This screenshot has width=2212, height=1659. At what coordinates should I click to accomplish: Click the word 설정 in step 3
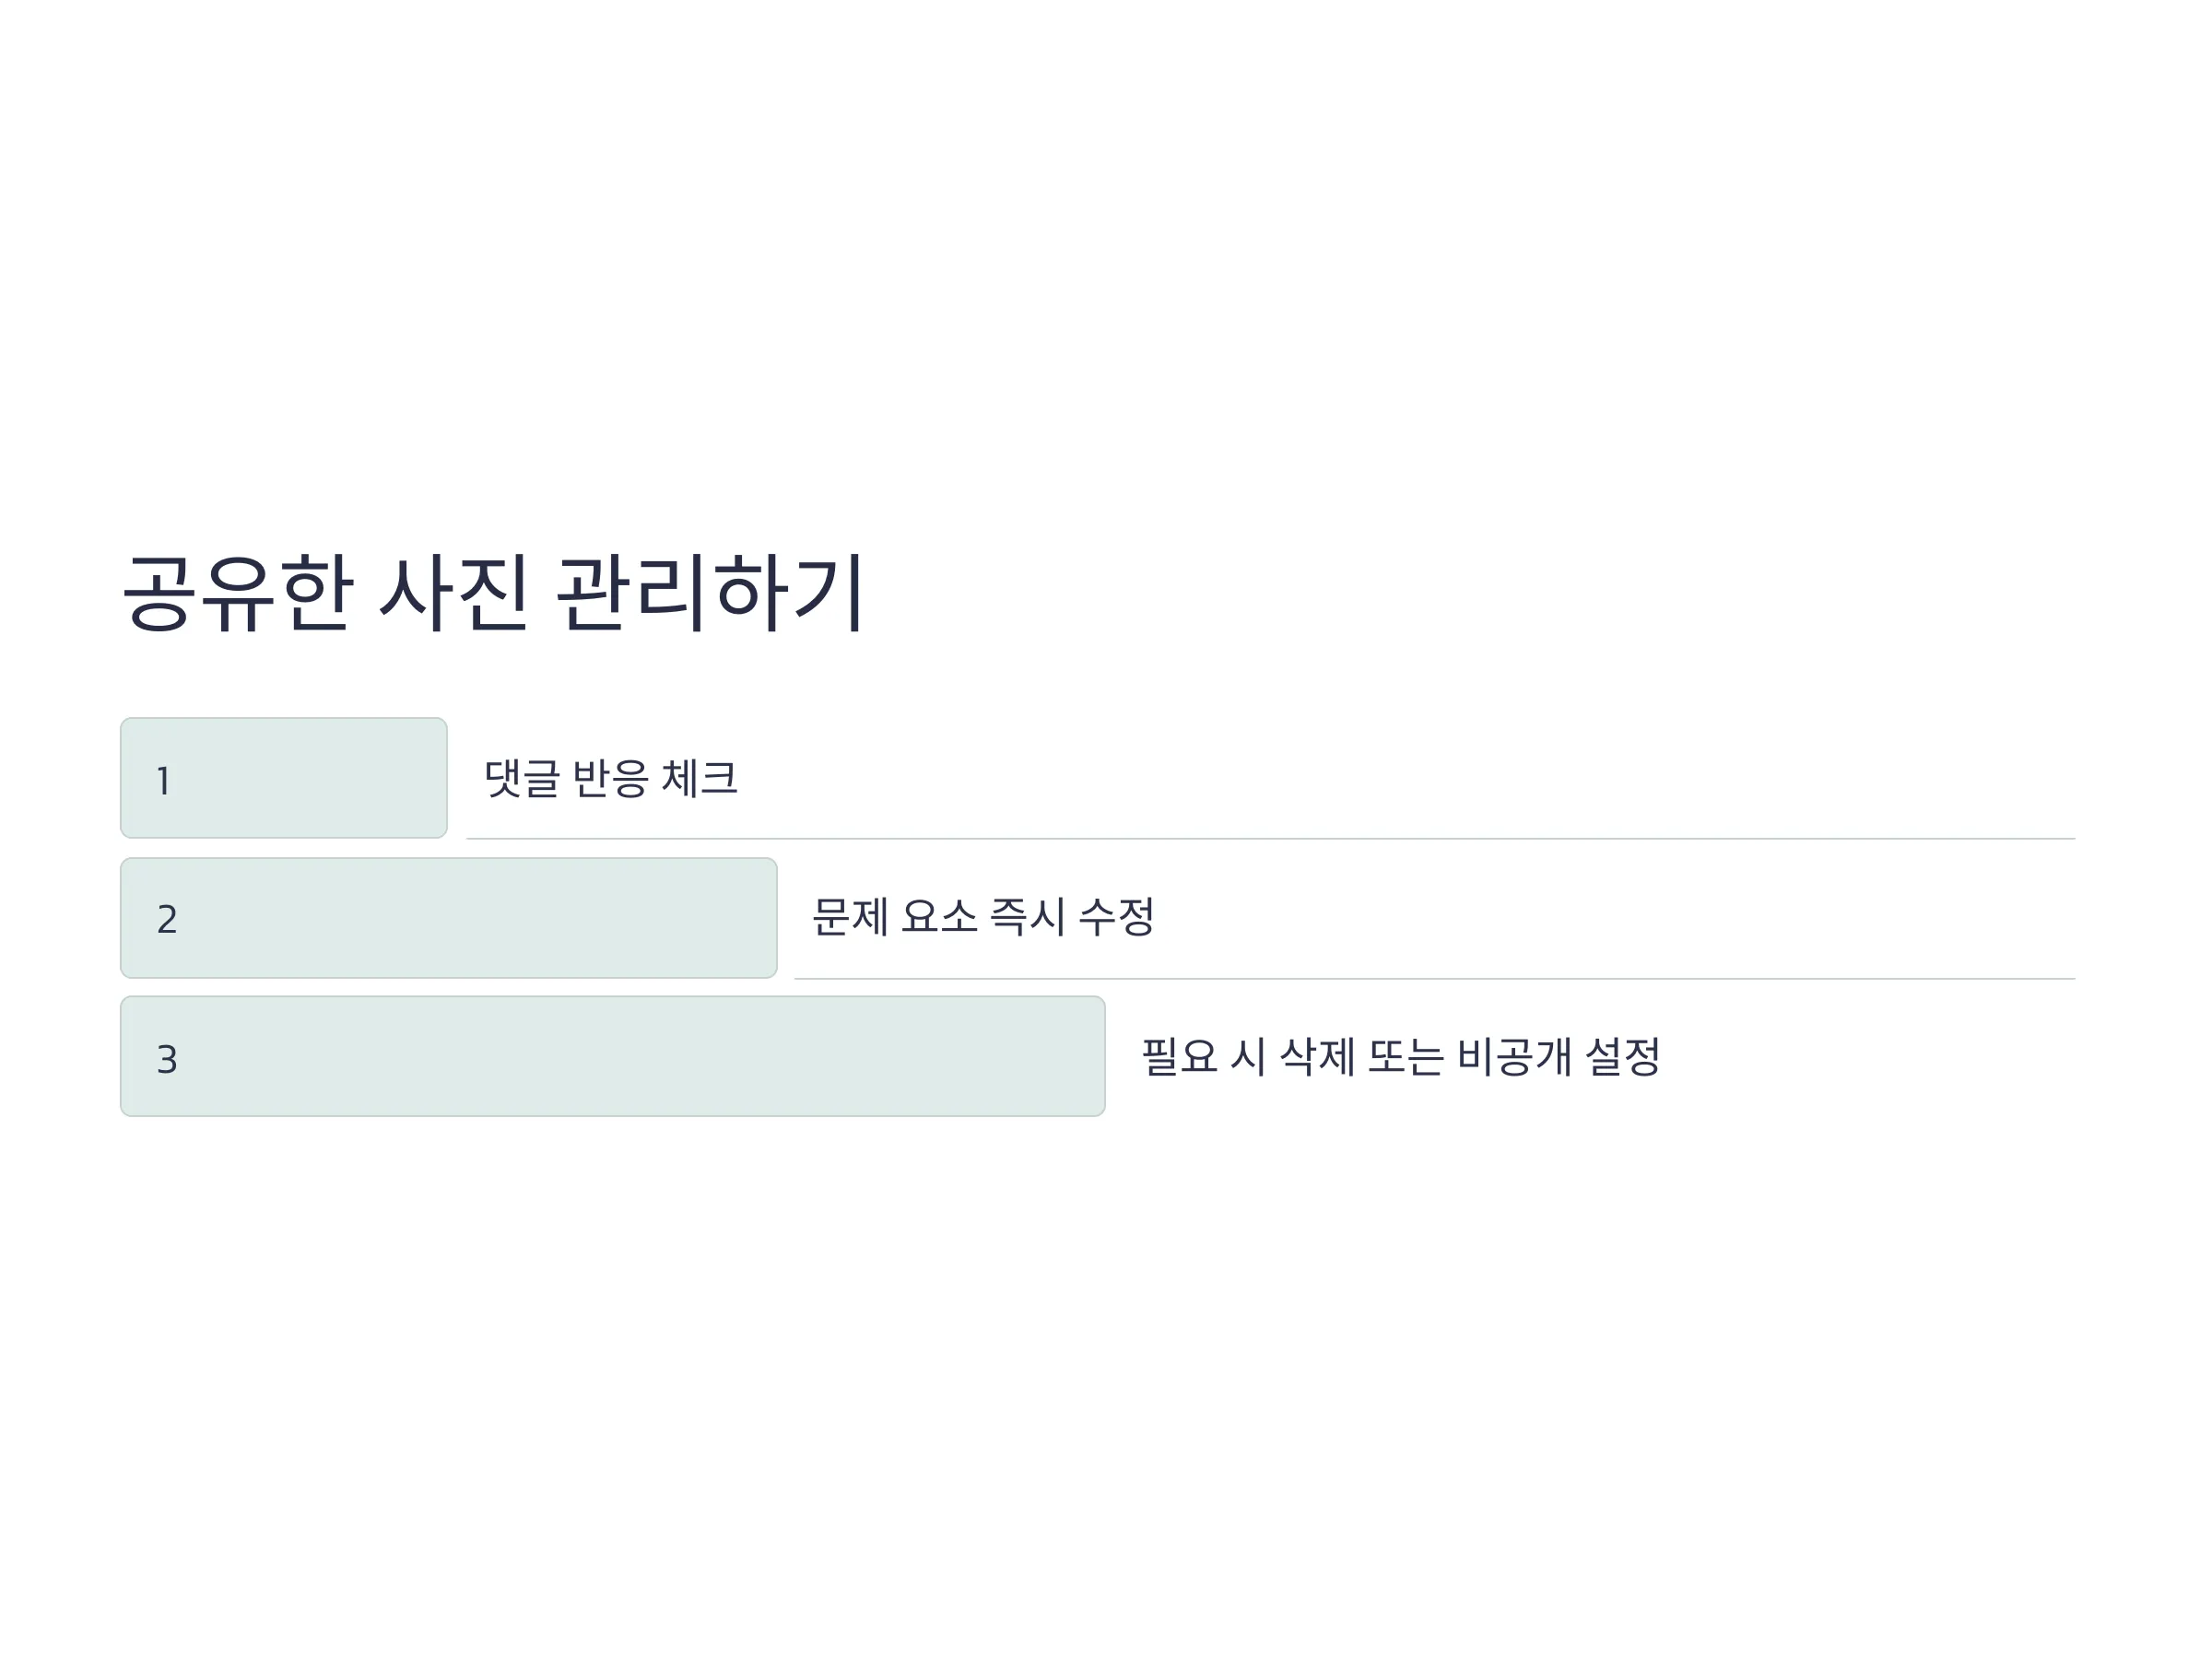point(1623,1057)
